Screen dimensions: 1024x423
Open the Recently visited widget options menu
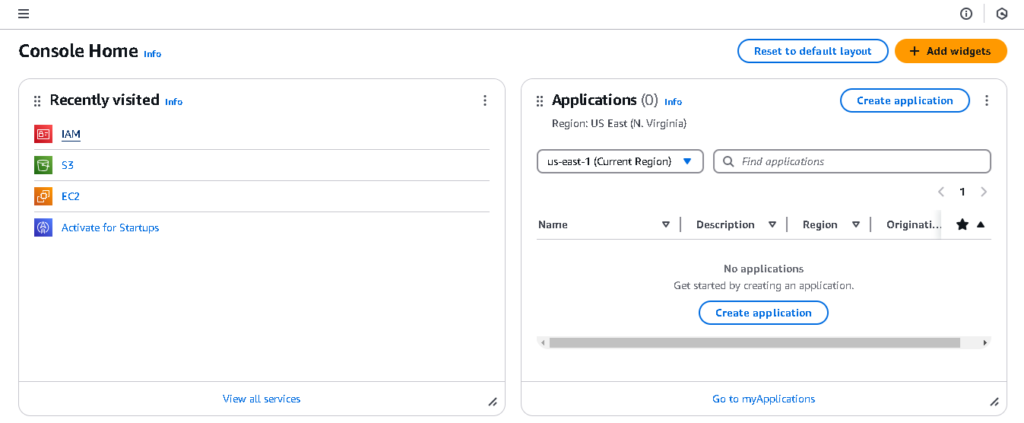(485, 101)
